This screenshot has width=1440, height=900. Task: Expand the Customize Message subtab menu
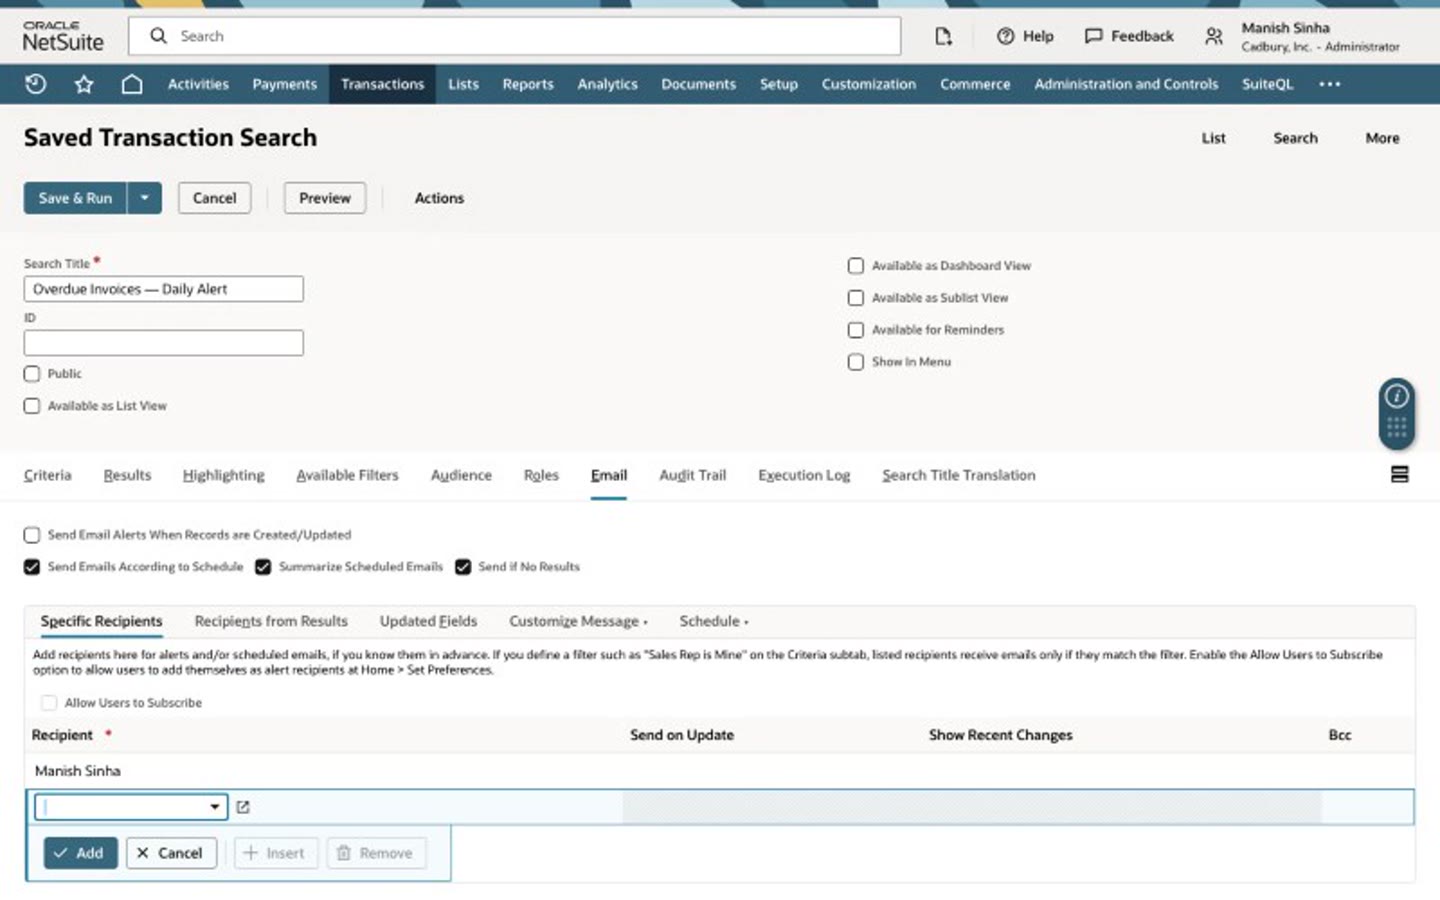pos(578,621)
